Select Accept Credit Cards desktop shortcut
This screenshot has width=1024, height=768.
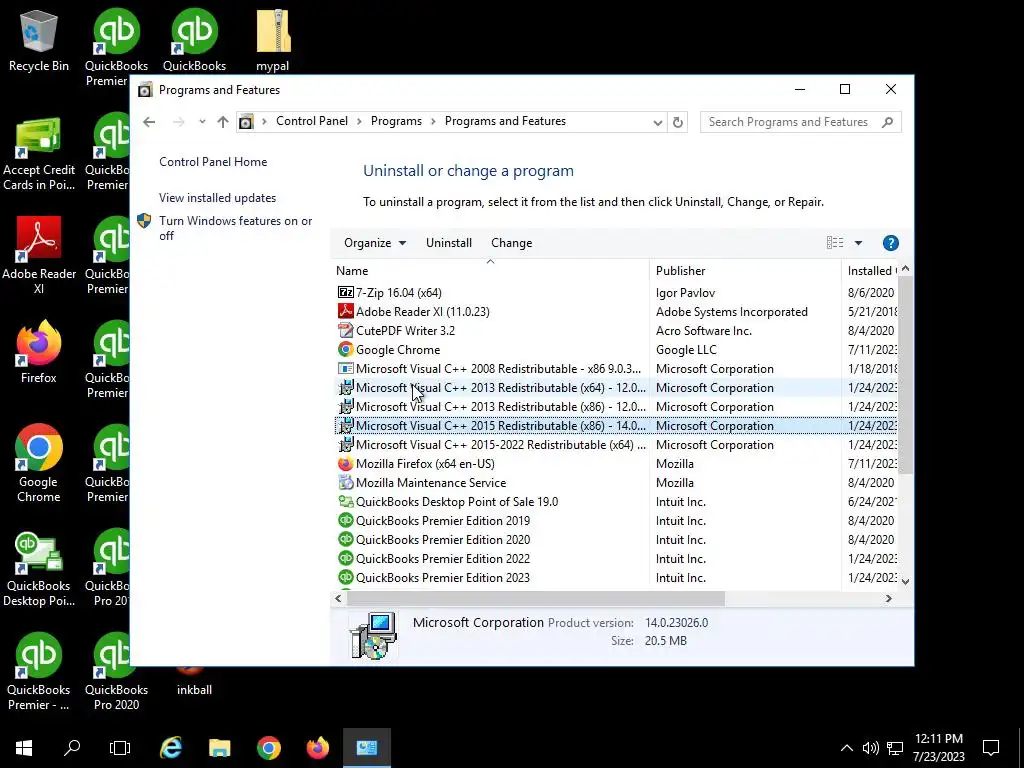point(39,155)
